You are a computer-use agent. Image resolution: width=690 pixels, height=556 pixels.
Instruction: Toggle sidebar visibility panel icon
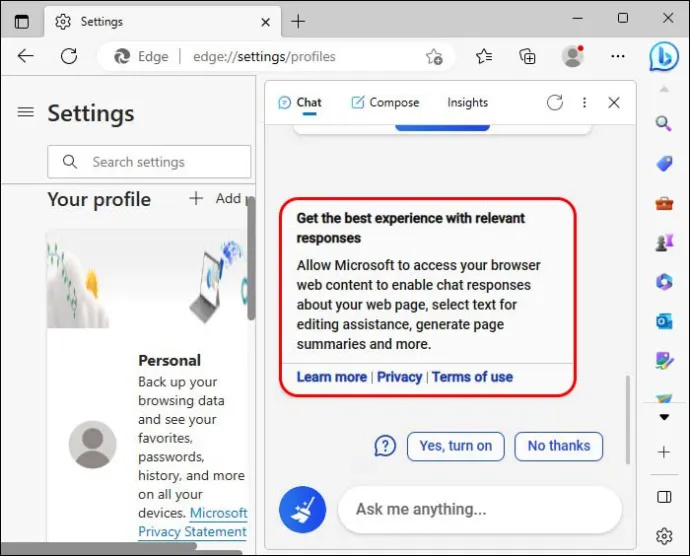664,497
